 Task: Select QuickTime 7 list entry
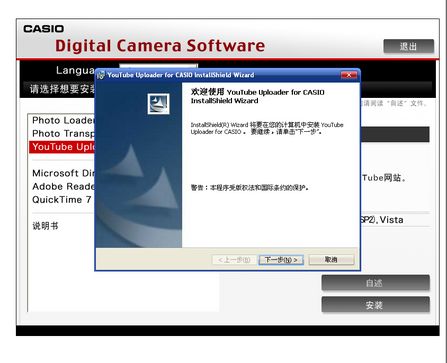[62, 200]
